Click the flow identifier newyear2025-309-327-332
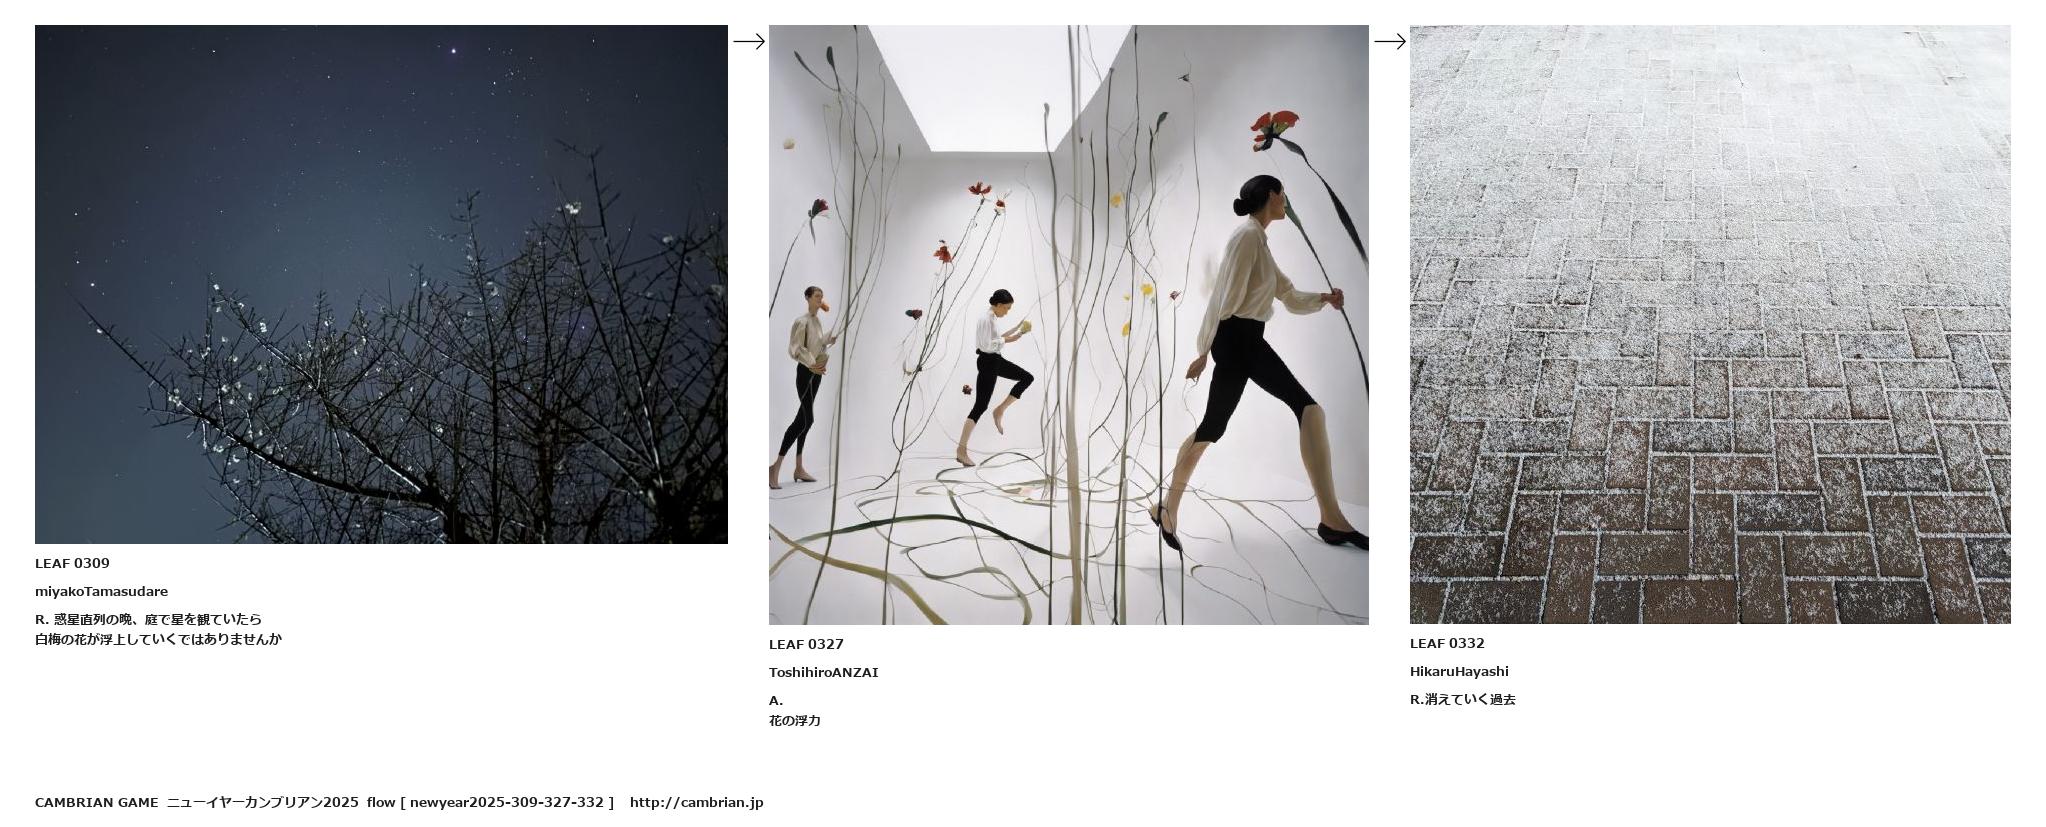The height and width of the screenshot is (827, 2046). click(x=506, y=802)
